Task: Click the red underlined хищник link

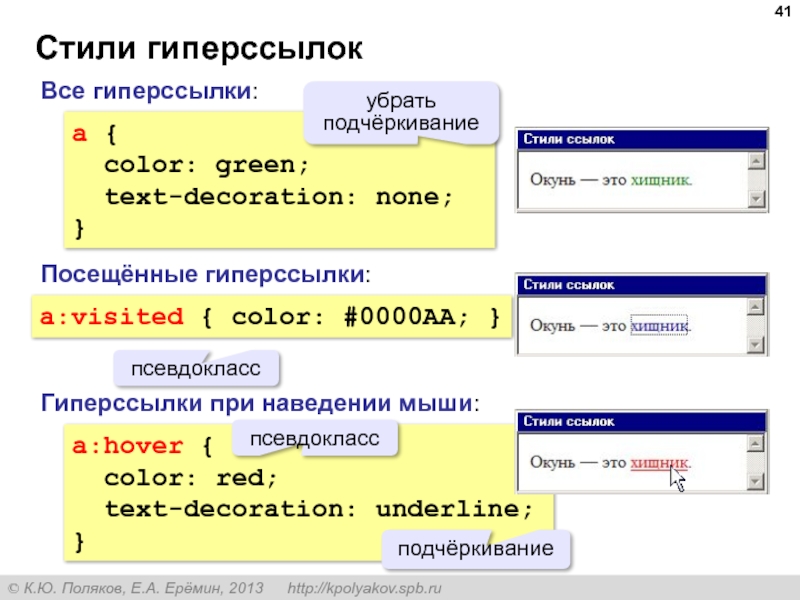Action: [659, 463]
